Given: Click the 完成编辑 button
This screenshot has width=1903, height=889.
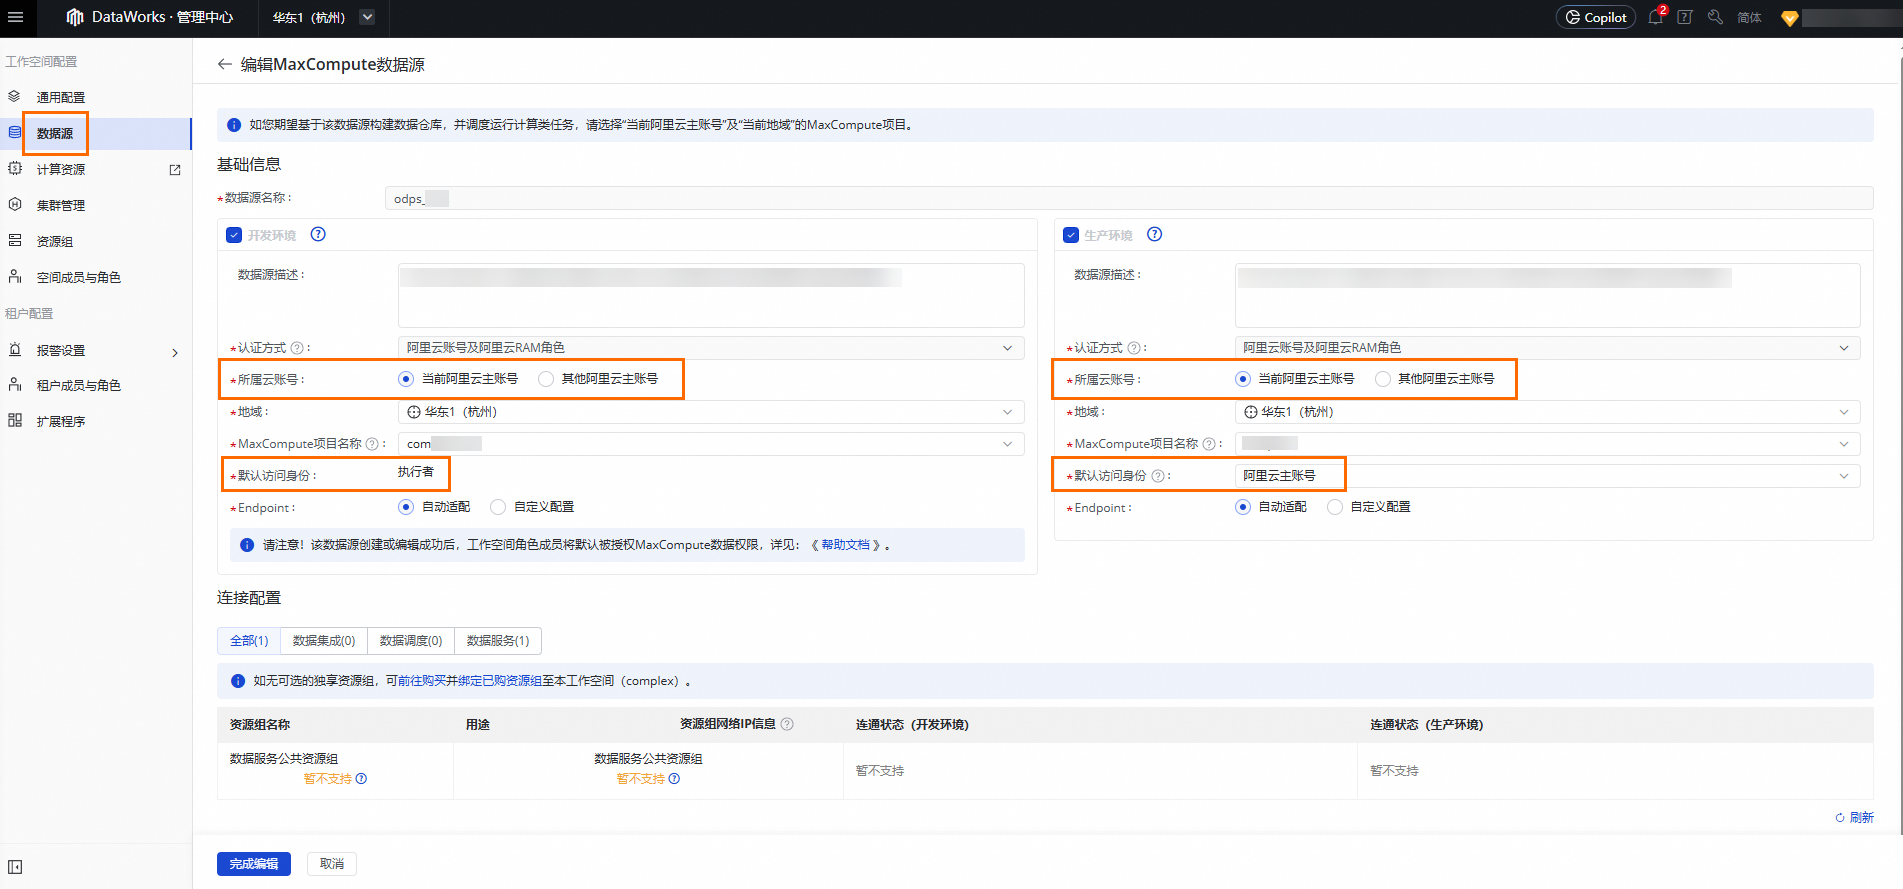Looking at the screenshot, I should [254, 864].
